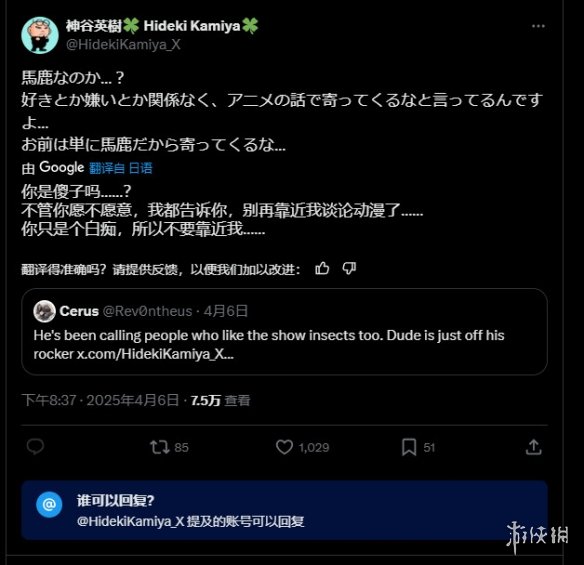
Task: Click the reply speech bubble icon
Action: (35, 447)
